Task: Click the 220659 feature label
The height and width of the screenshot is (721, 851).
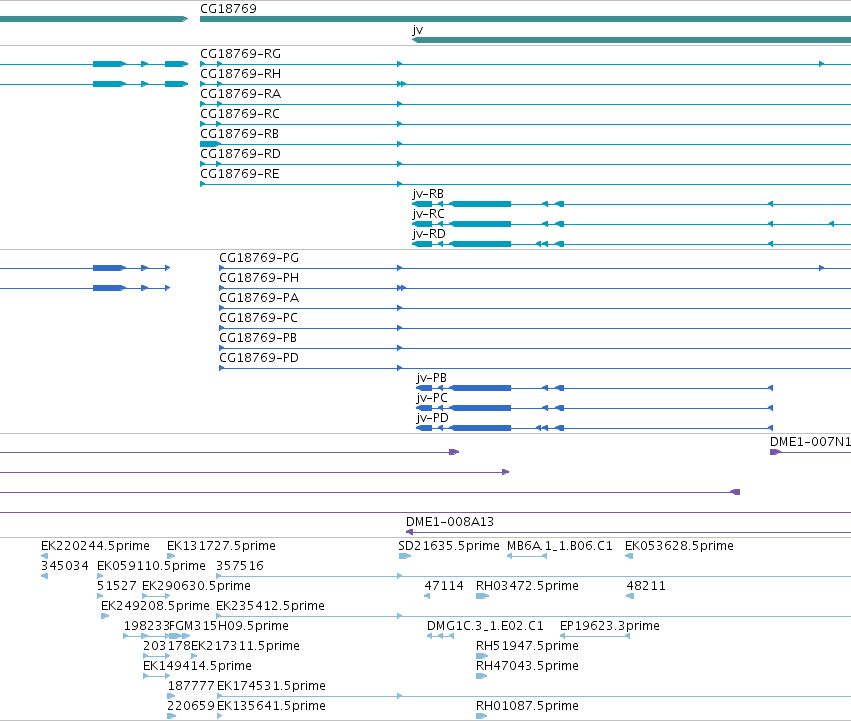Action: (x=191, y=706)
